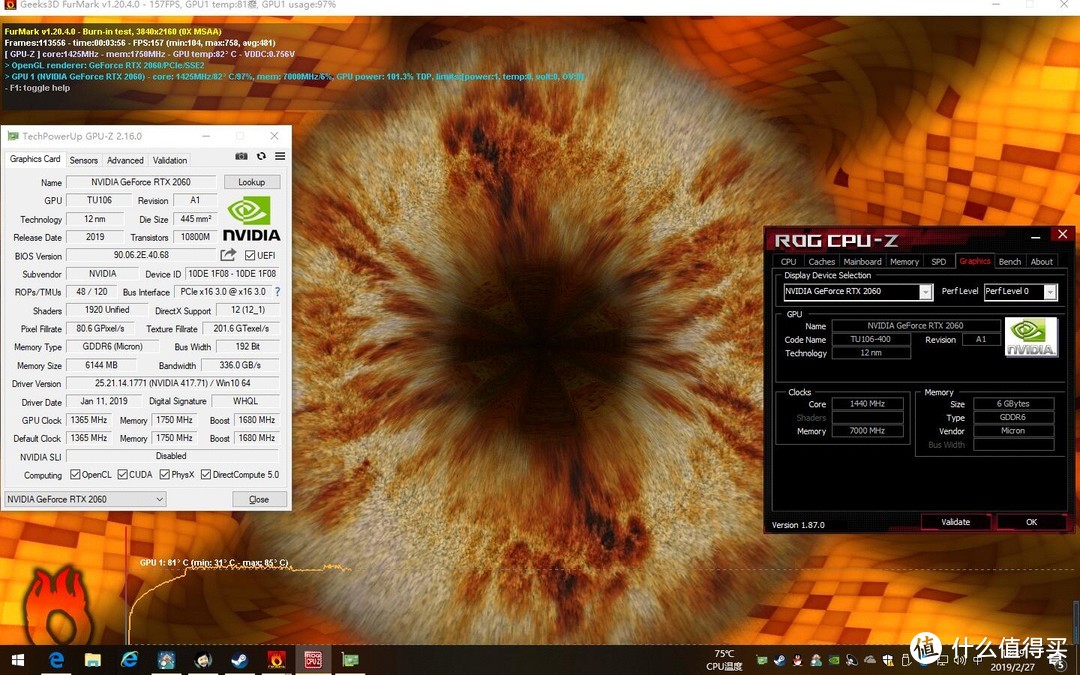This screenshot has height=675, width=1080.
Task: Toggle the UEFI checkbox
Action: 250,256
